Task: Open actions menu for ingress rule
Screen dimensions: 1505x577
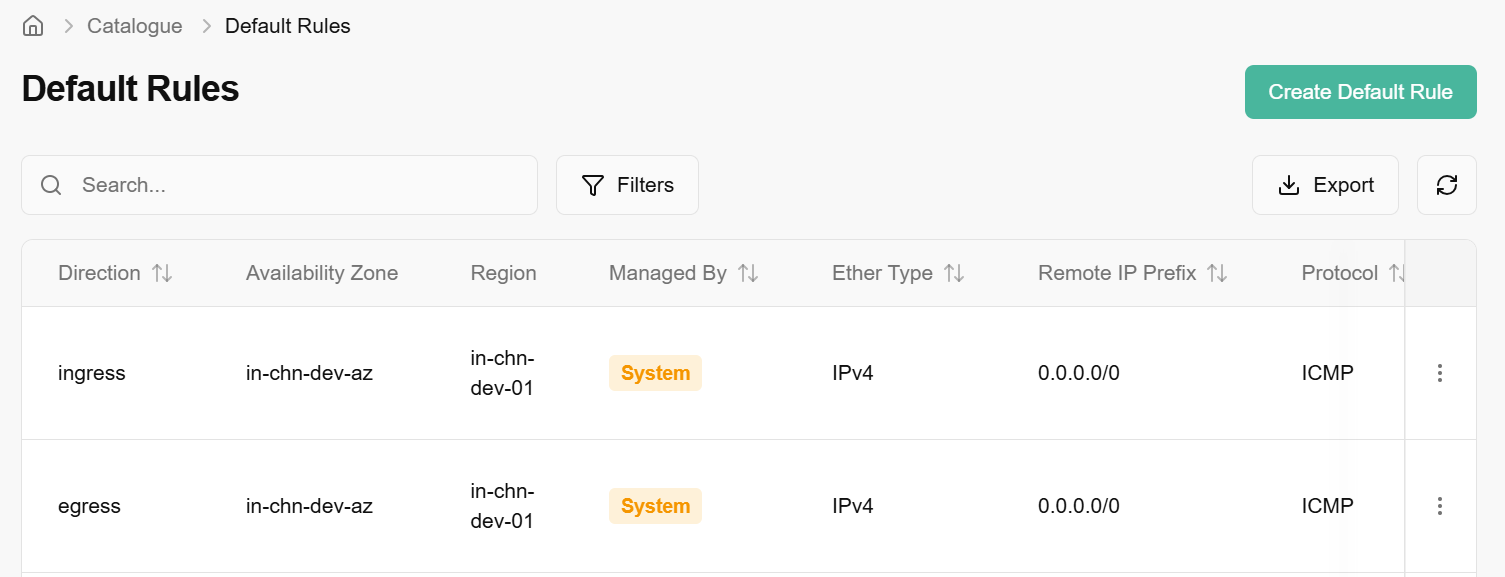Action: coord(1440,373)
